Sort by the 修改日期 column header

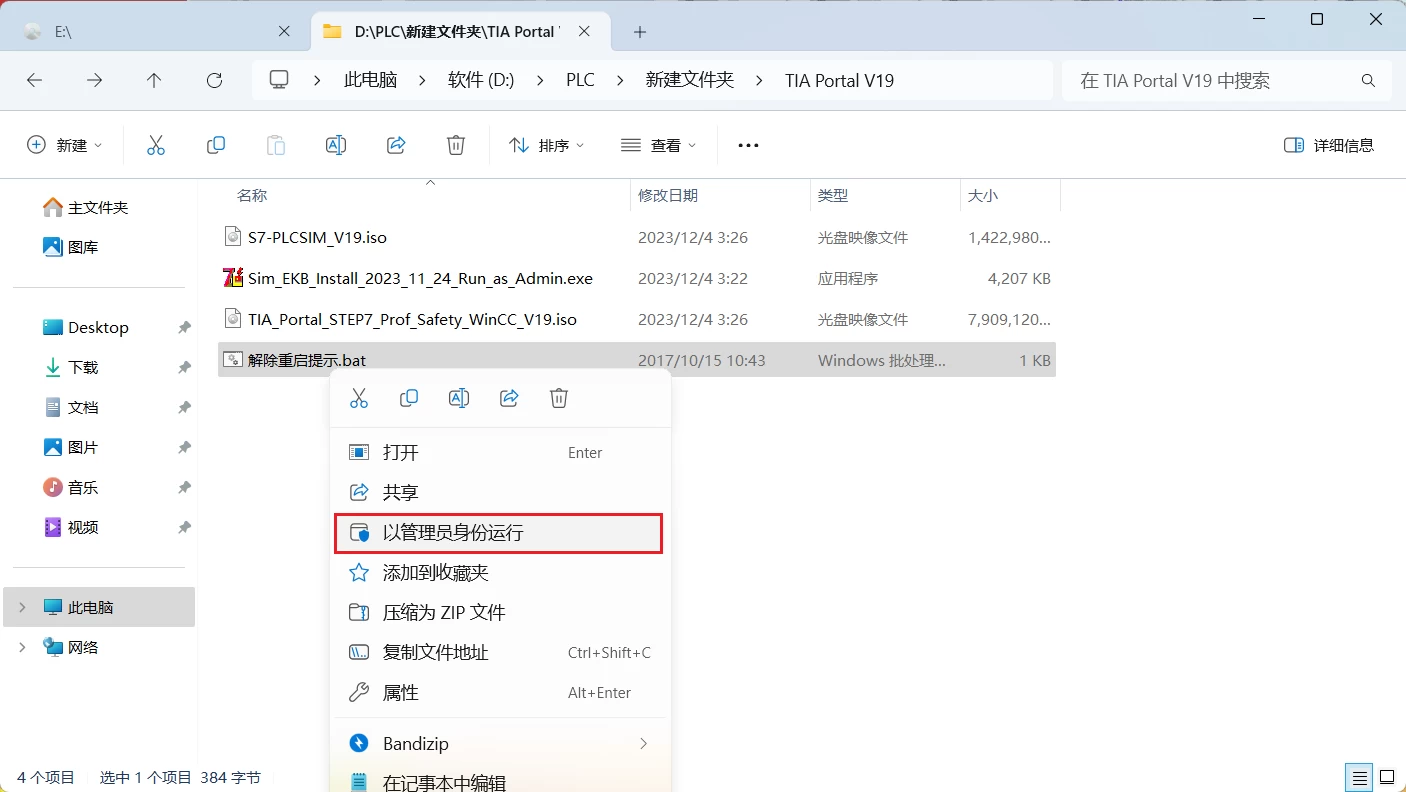pos(668,196)
